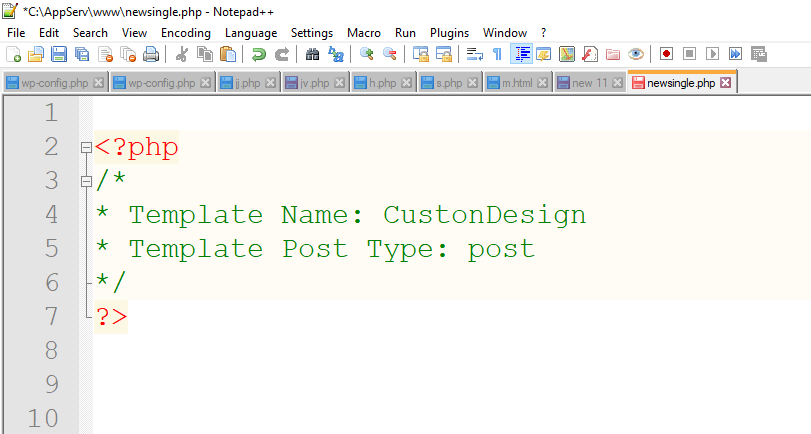
Task: Click the Undo arrow icon
Action: pos(259,54)
